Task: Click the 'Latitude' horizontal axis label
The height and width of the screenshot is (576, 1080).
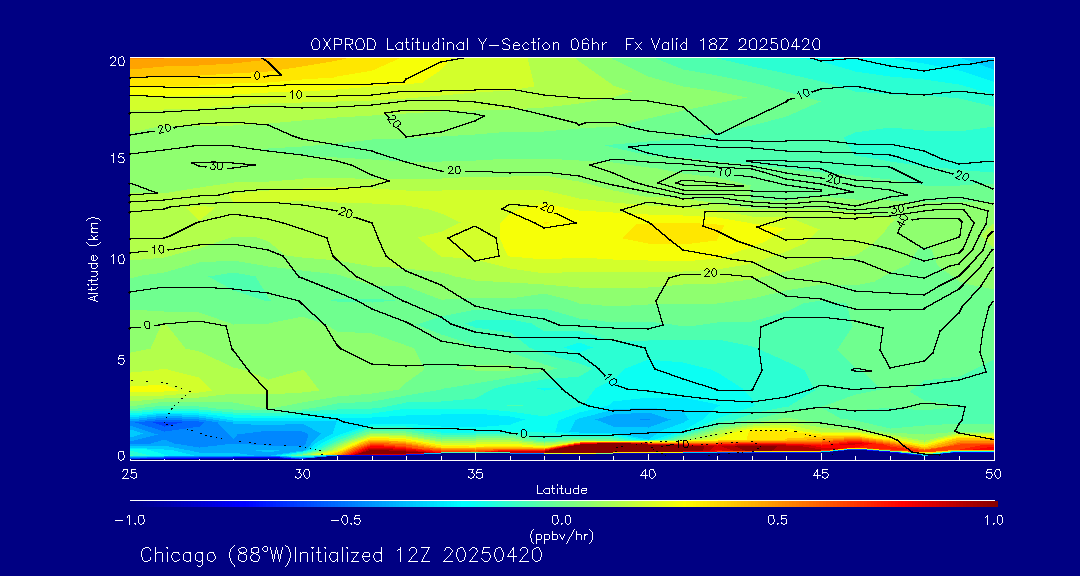Action: (x=561, y=489)
